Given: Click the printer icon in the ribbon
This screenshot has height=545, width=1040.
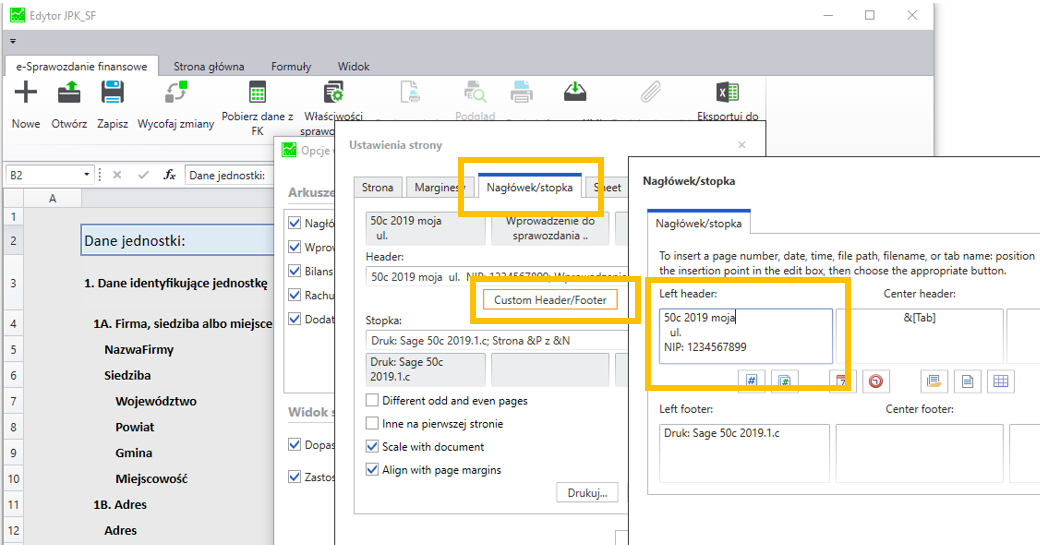Looking at the screenshot, I should click(x=521, y=92).
